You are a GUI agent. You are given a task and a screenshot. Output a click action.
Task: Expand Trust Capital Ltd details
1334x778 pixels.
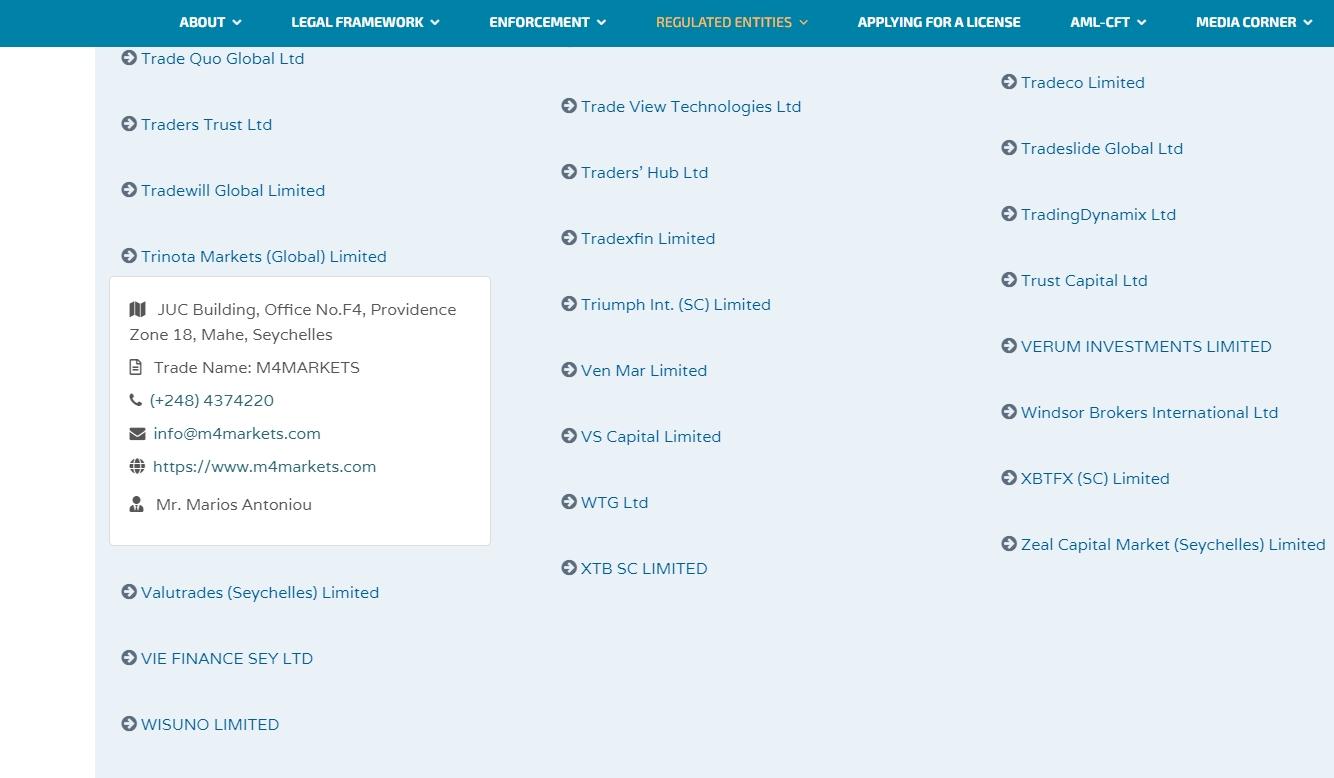[x=1084, y=280]
